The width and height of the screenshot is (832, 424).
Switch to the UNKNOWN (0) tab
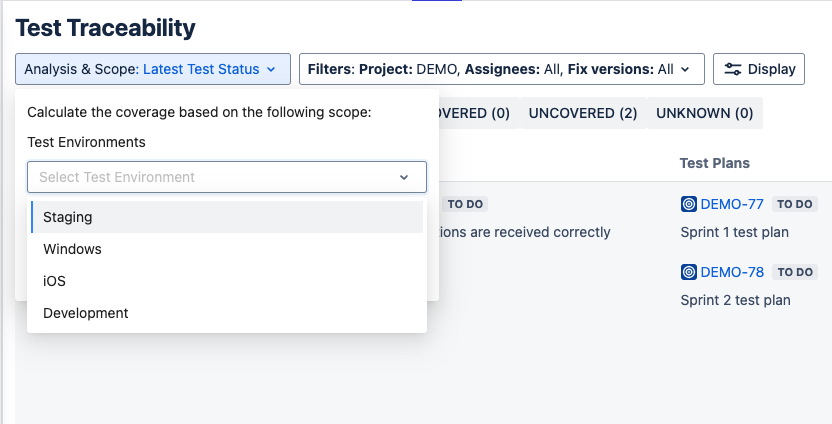click(x=704, y=113)
